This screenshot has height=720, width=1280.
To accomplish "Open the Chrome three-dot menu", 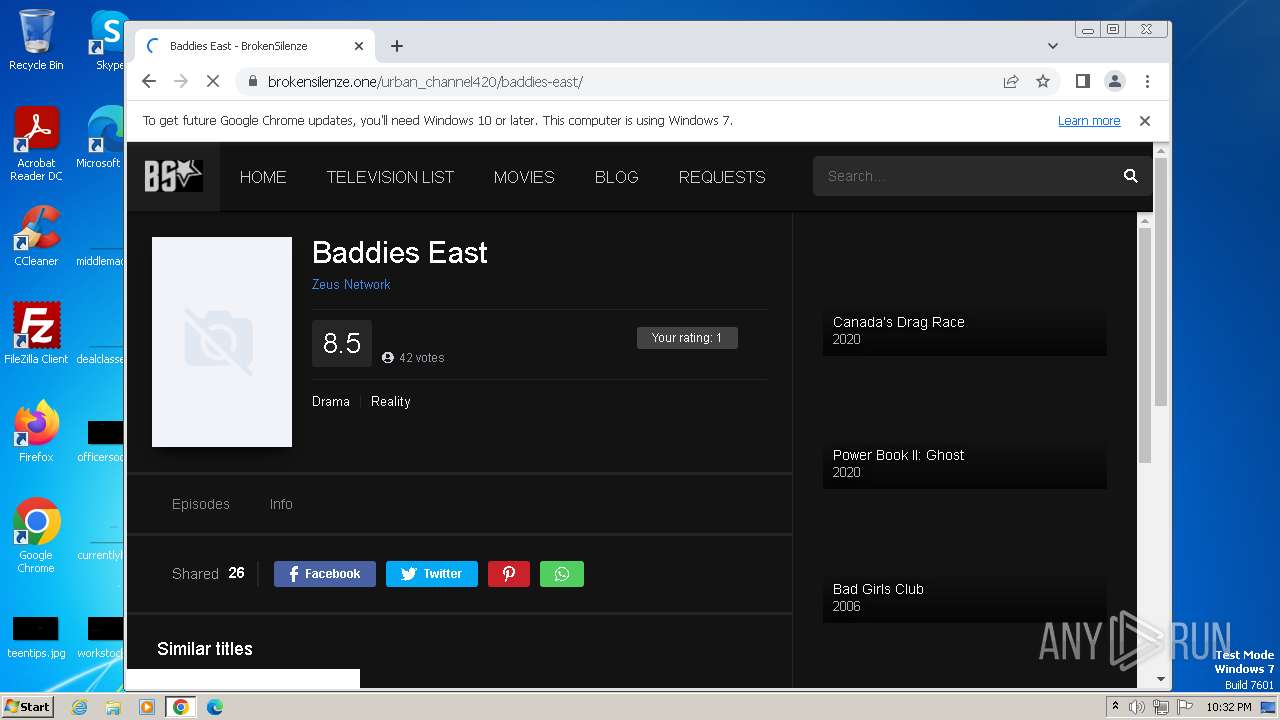I will pyautogui.click(x=1147, y=82).
